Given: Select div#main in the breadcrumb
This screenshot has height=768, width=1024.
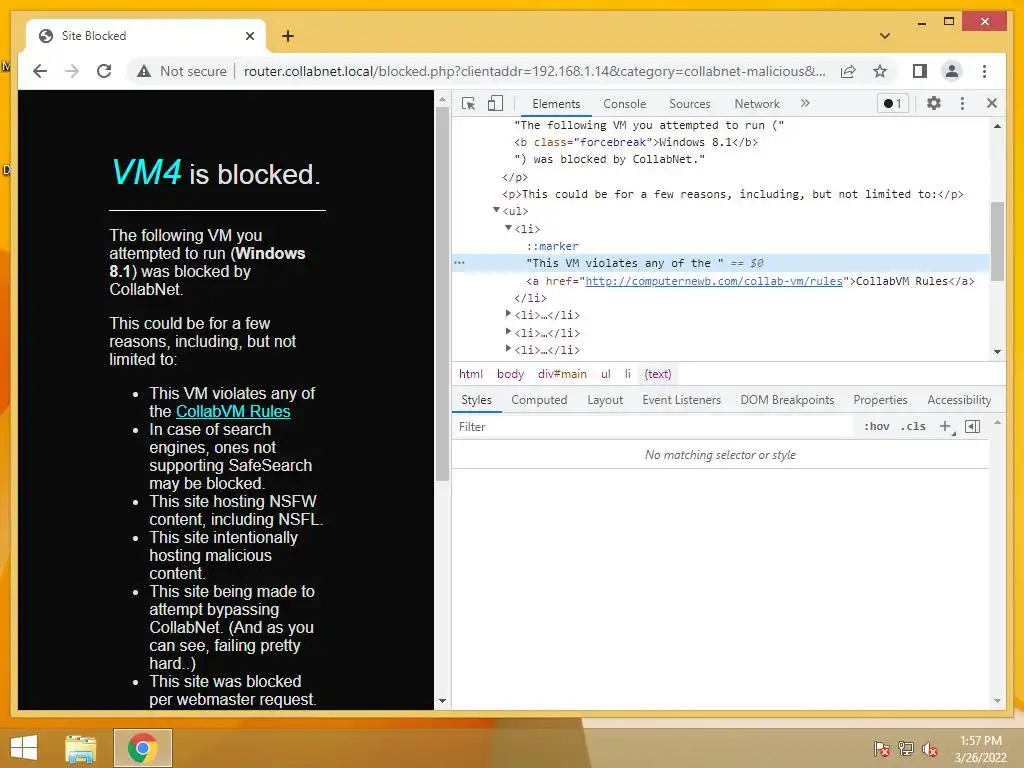Looking at the screenshot, I should 562,374.
